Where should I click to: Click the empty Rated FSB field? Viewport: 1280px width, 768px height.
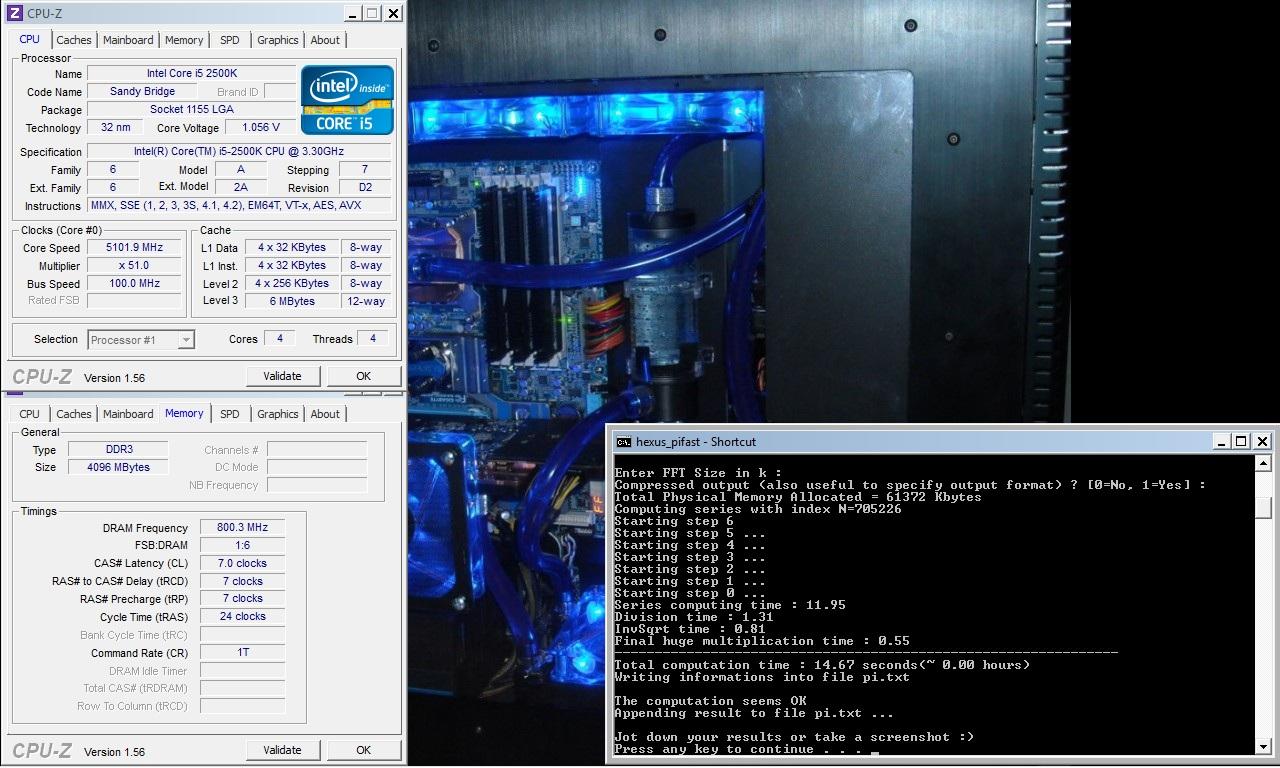[135, 300]
